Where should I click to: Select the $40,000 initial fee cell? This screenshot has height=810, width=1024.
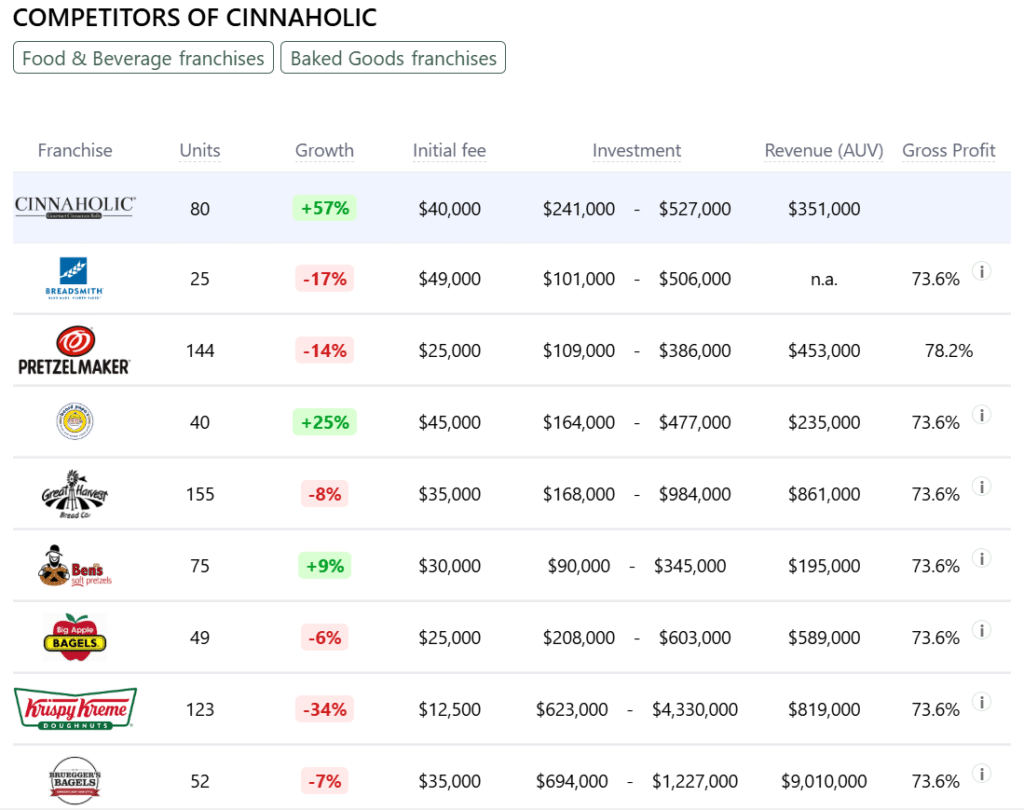pyautogui.click(x=449, y=209)
